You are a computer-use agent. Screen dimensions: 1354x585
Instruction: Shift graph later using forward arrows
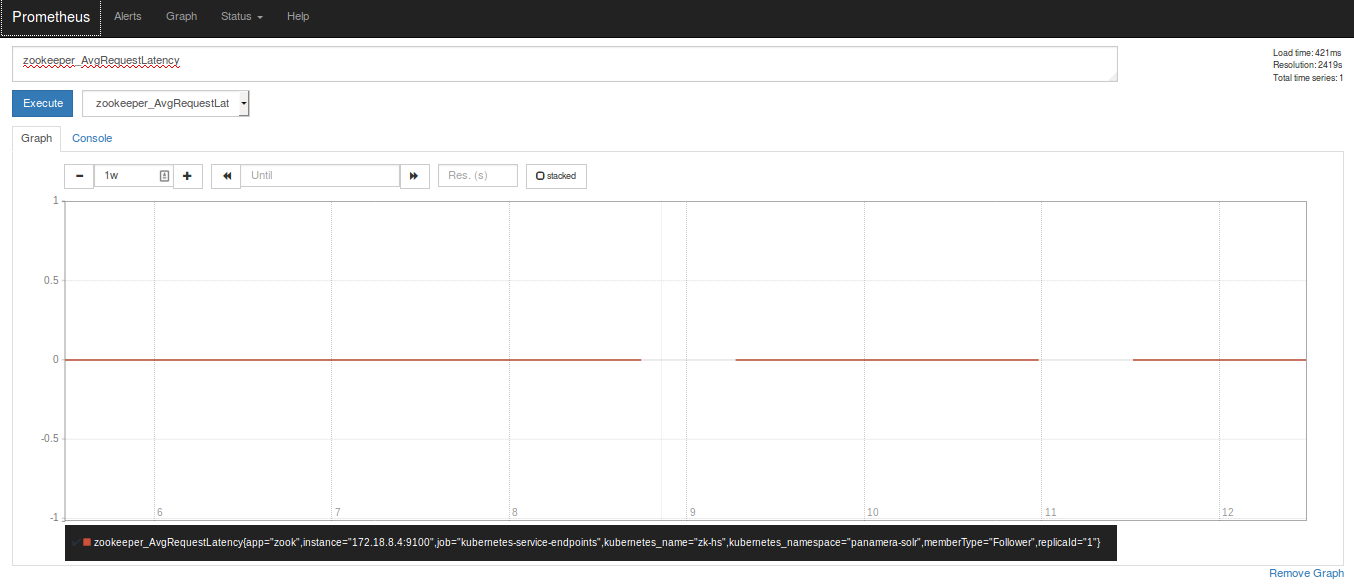pos(414,176)
